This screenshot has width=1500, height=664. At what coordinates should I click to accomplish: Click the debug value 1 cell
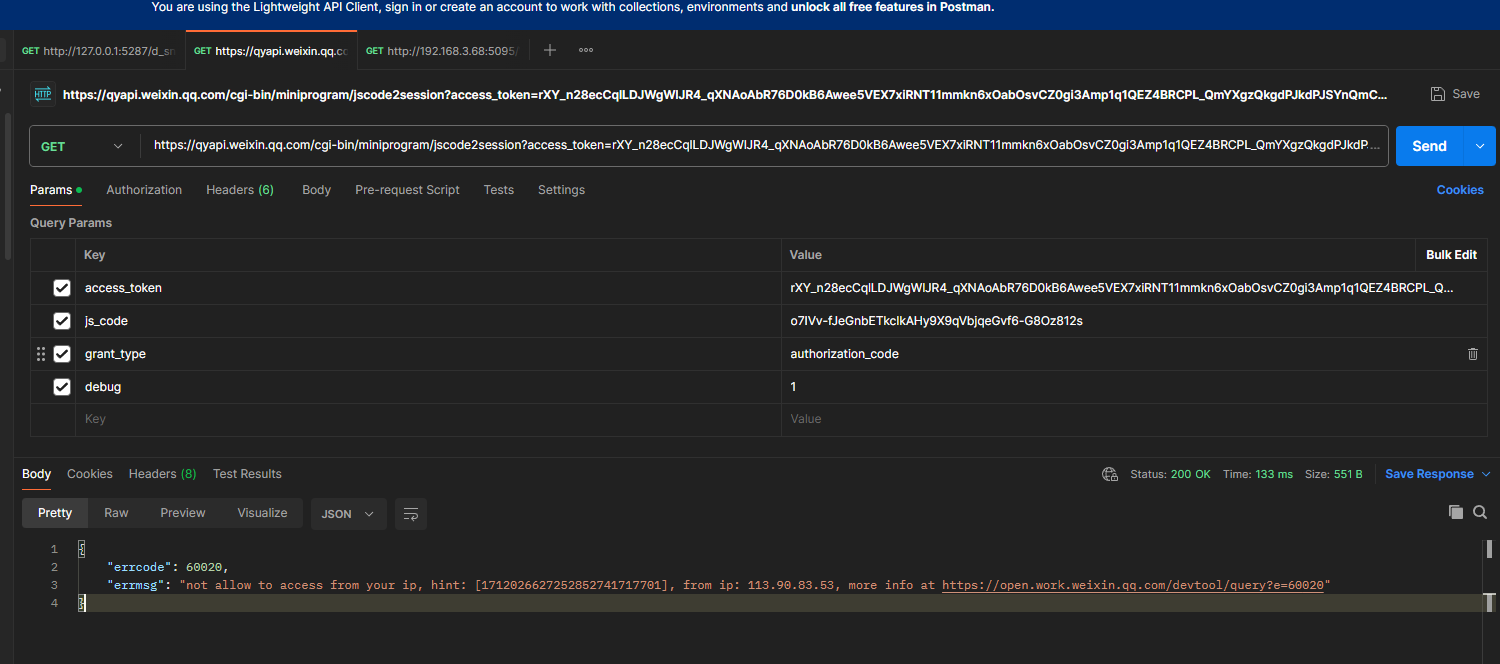1135,387
